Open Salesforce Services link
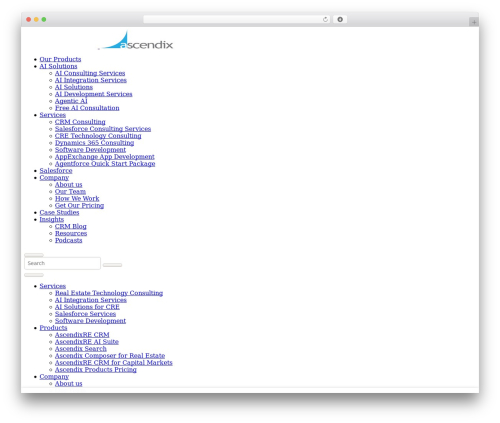The image size is (500, 423). (x=85, y=314)
